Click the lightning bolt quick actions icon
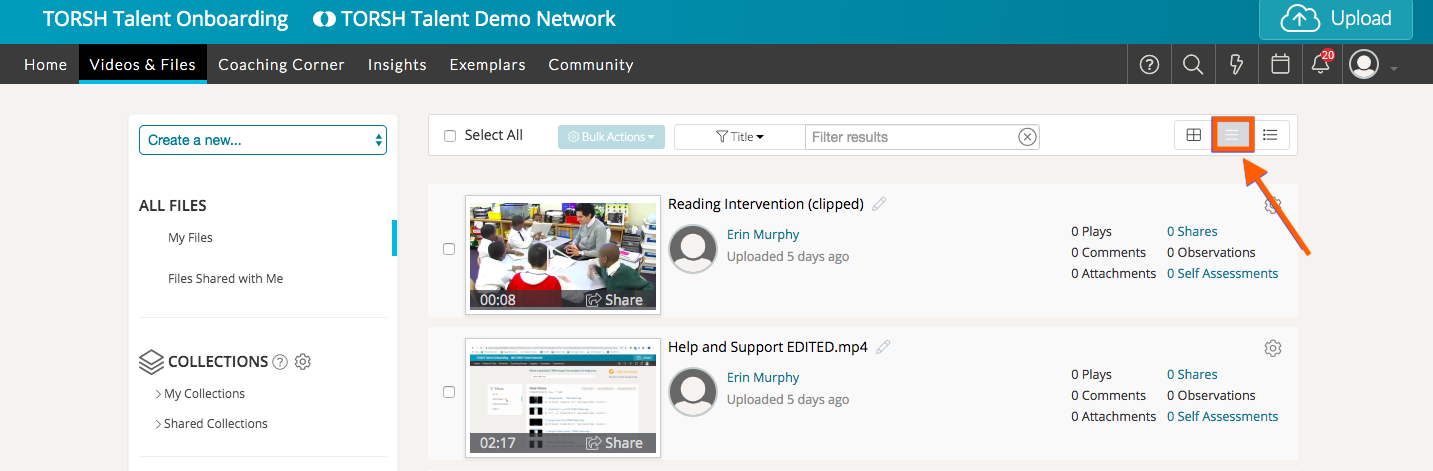This screenshot has height=471, width=1433. tap(1236, 65)
